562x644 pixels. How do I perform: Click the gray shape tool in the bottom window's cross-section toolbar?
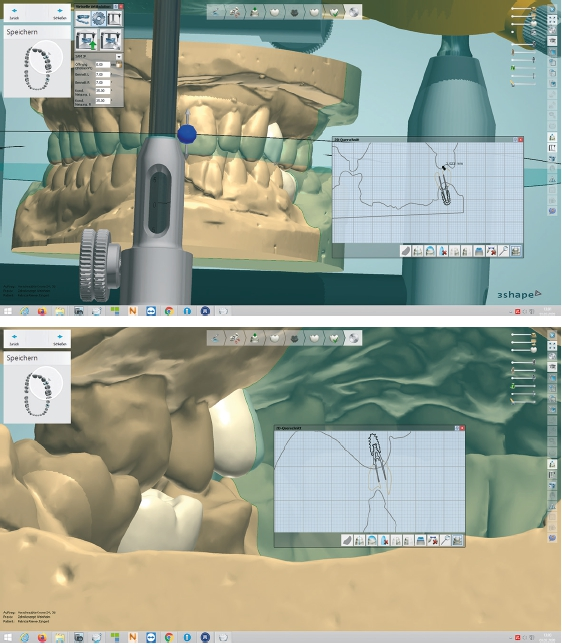[x=347, y=540]
